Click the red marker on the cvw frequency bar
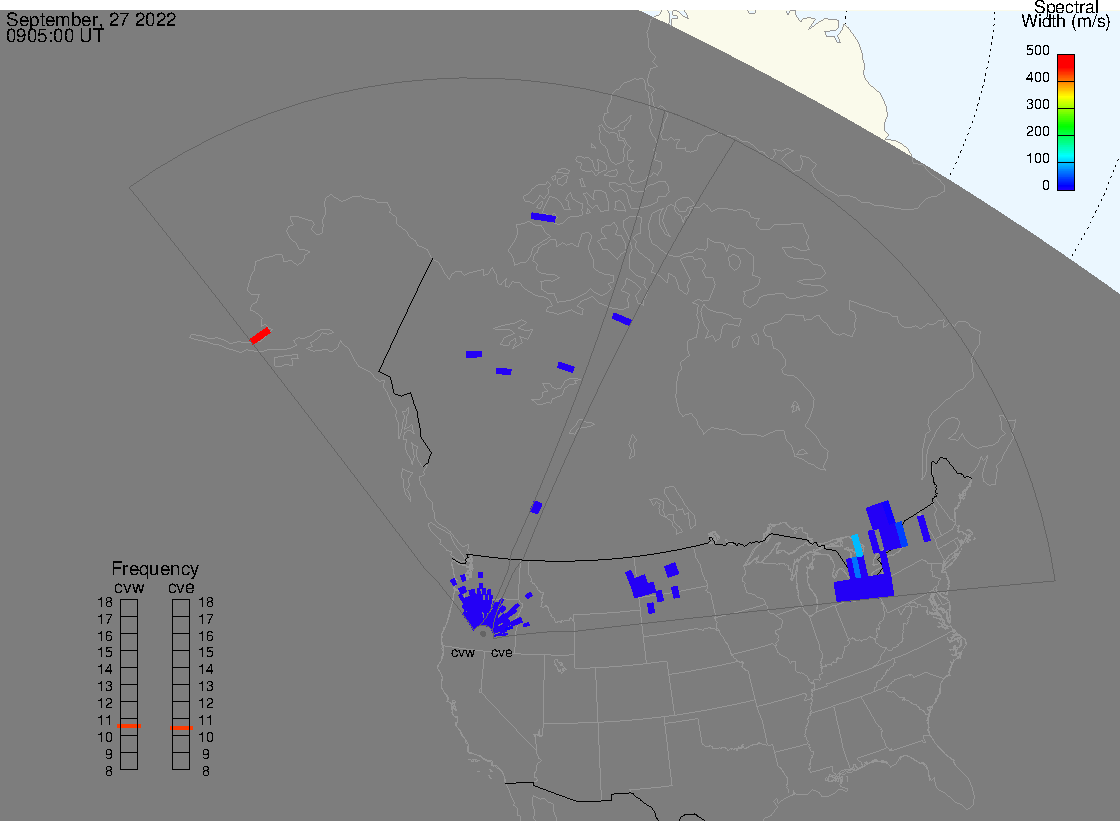 [x=129, y=726]
